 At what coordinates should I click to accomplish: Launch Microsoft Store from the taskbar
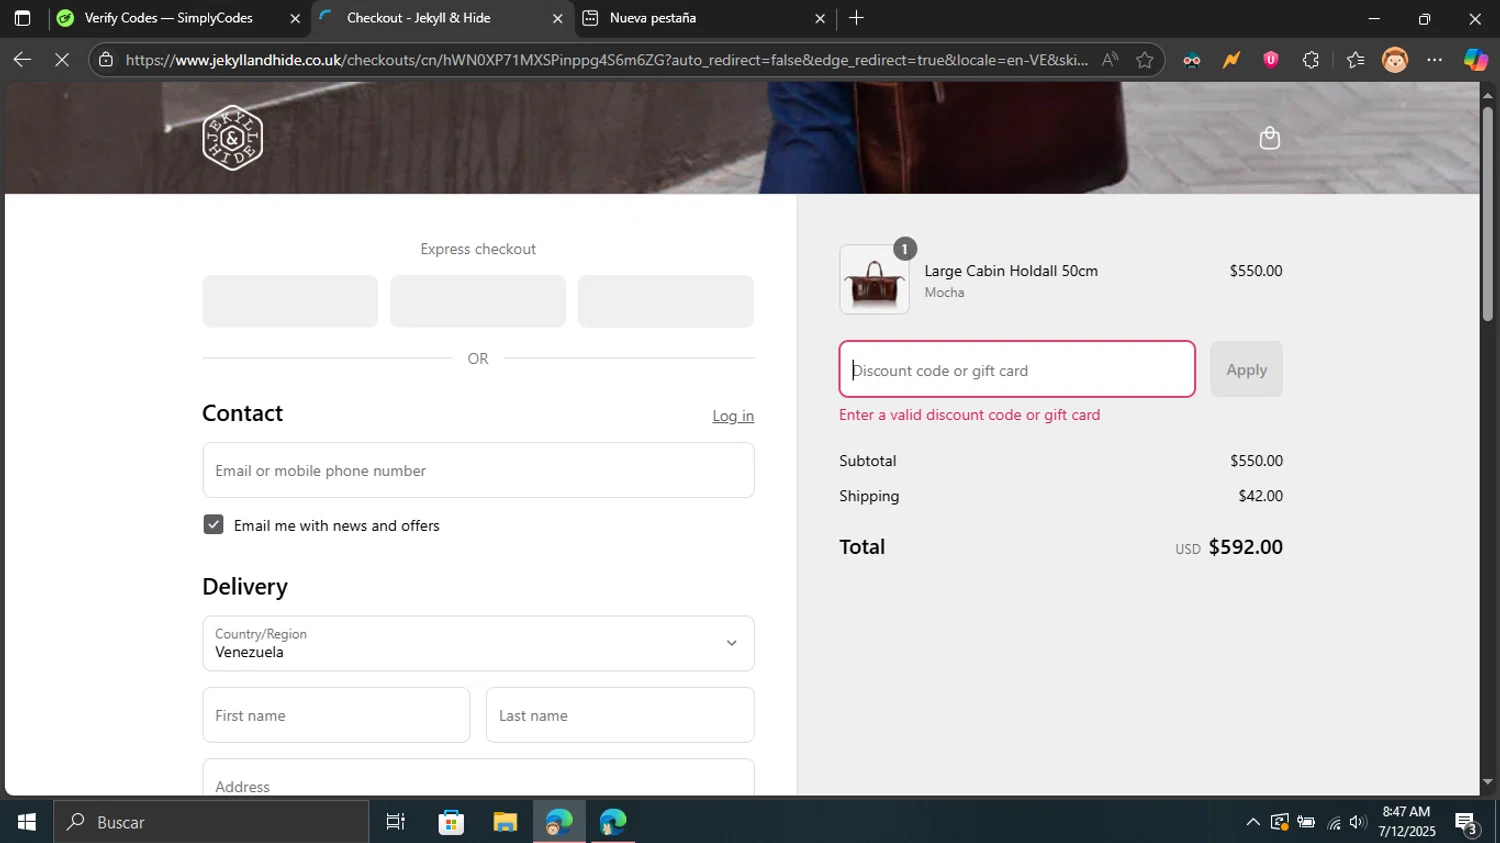click(451, 822)
